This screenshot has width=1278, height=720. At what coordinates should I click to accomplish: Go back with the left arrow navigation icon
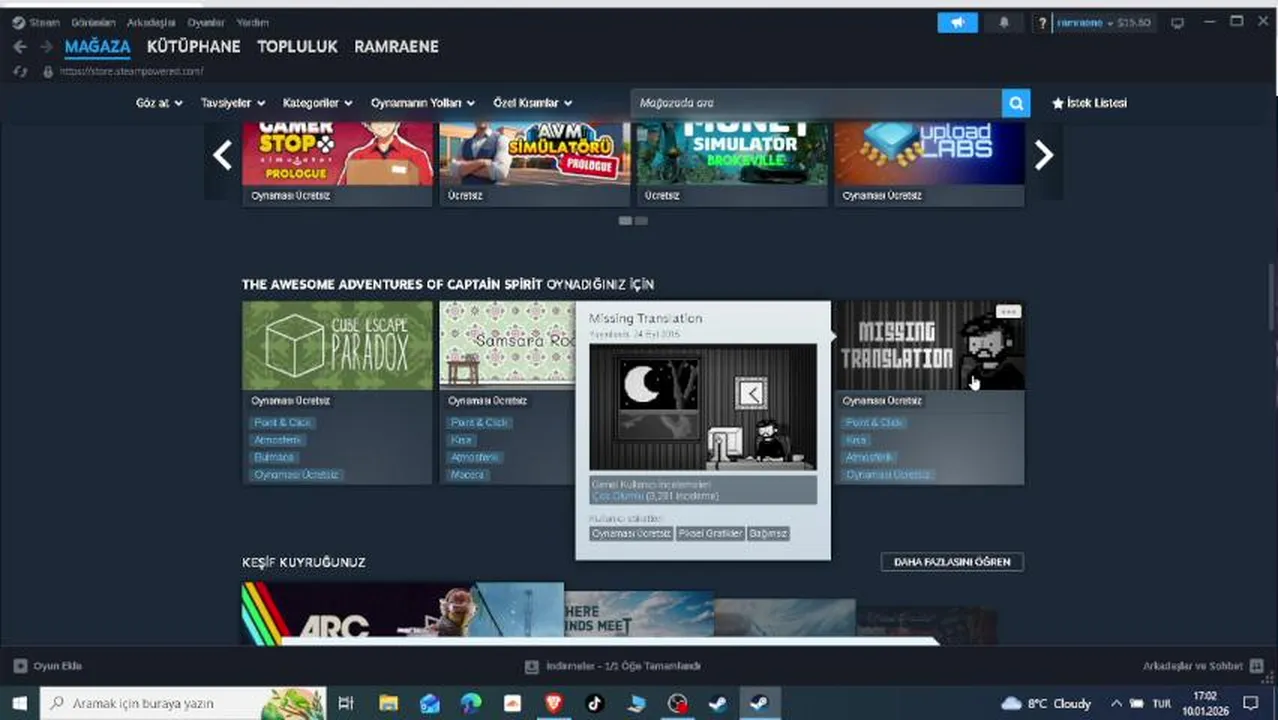pyautogui.click(x=20, y=47)
